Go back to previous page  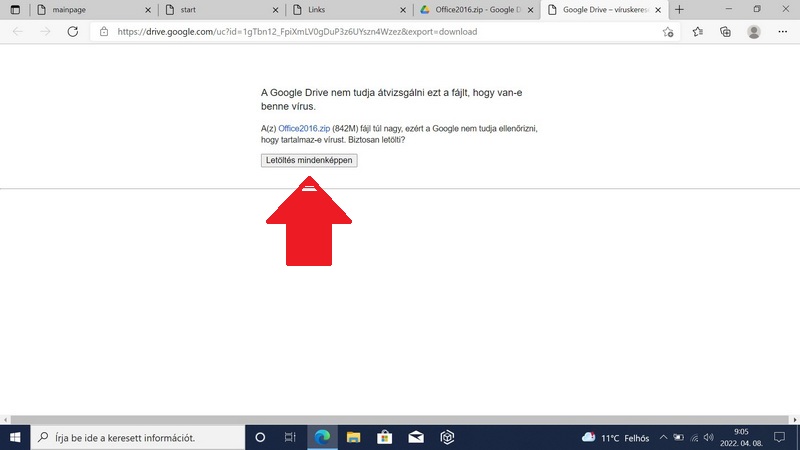(18, 32)
